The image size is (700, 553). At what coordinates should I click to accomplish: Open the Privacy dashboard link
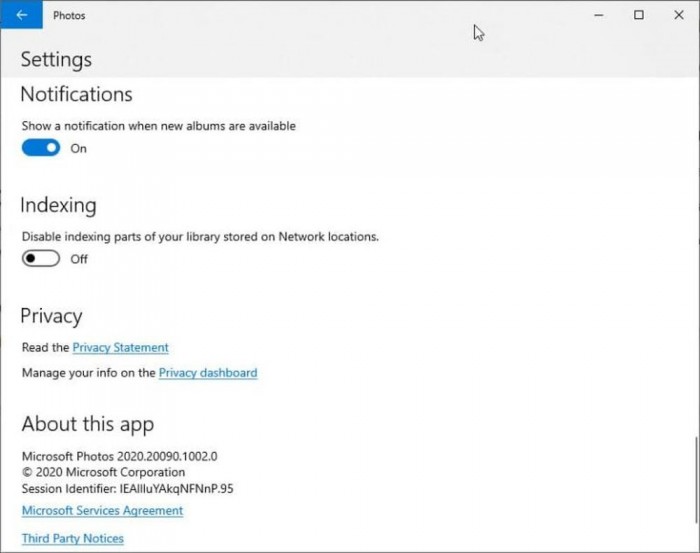[x=207, y=373]
